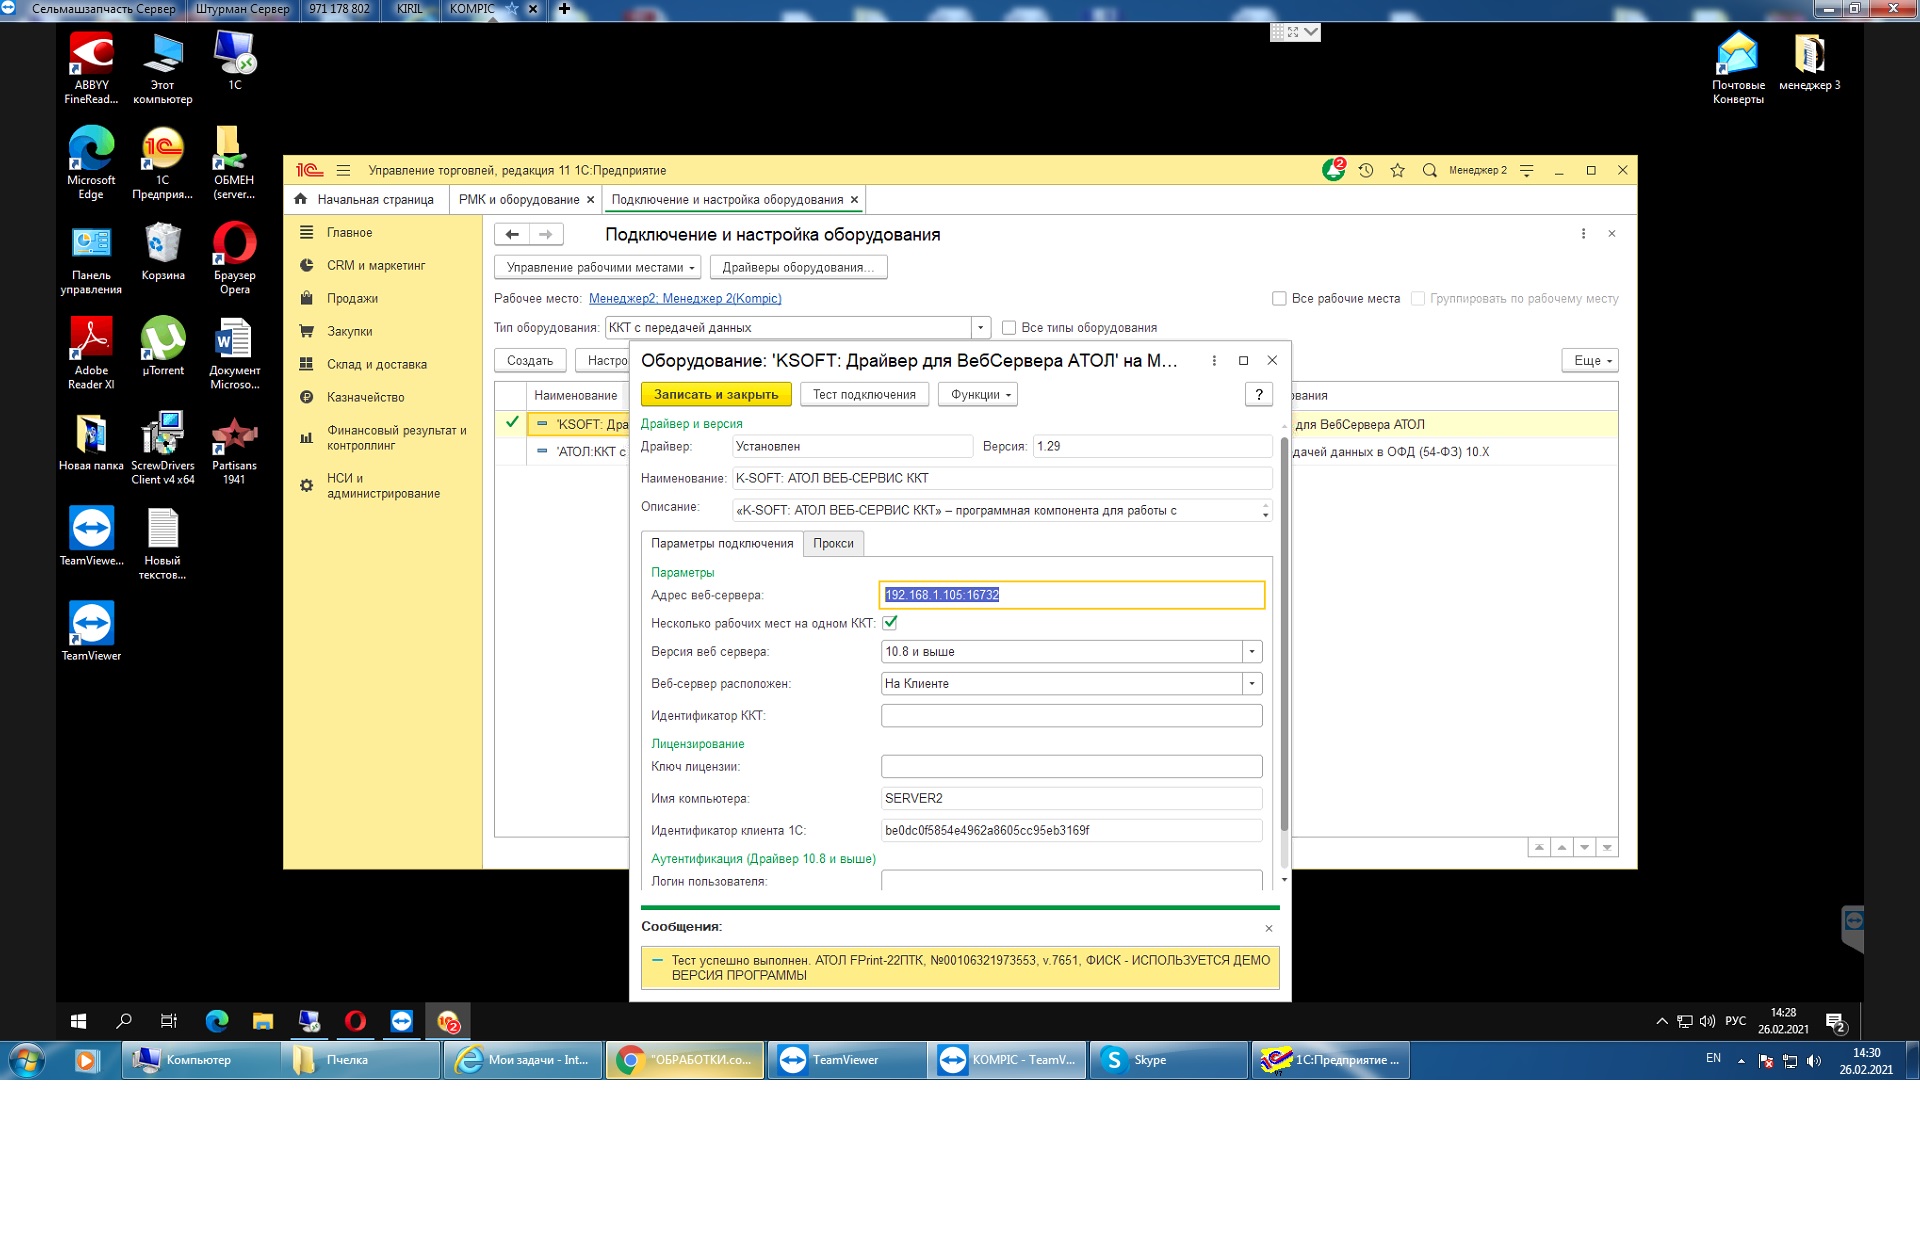Expand Веб-сервер расположен dropdown
1920x1248 pixels.
[x=1252, y=683]
